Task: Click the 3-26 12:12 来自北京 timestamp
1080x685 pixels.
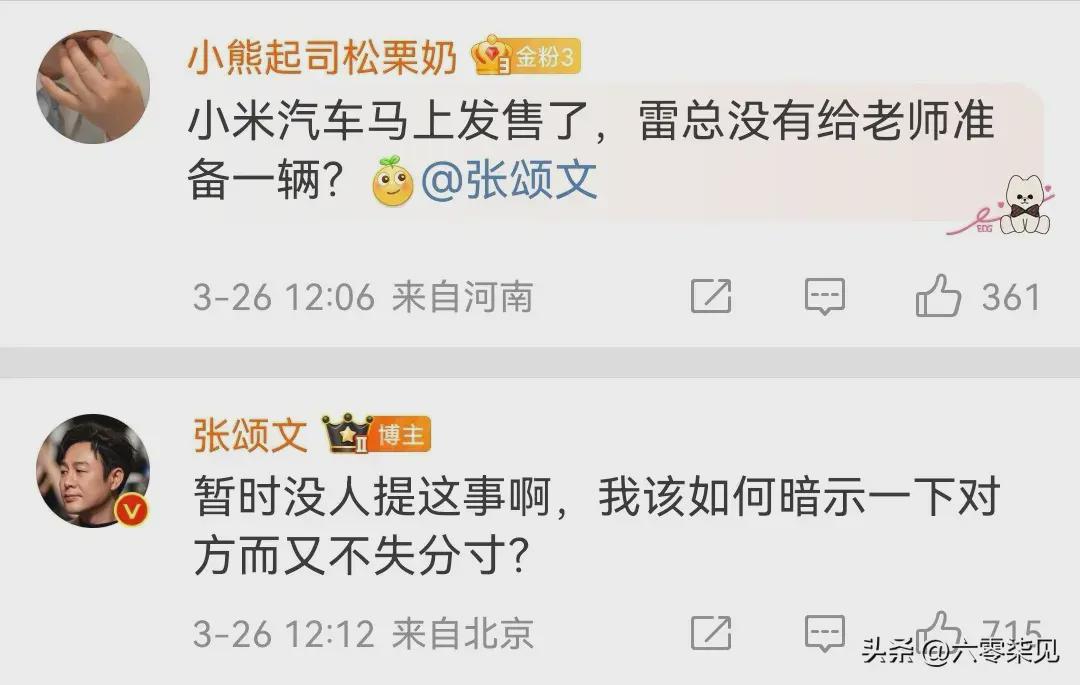Action: pyautogui.click(x=363, y=634)
